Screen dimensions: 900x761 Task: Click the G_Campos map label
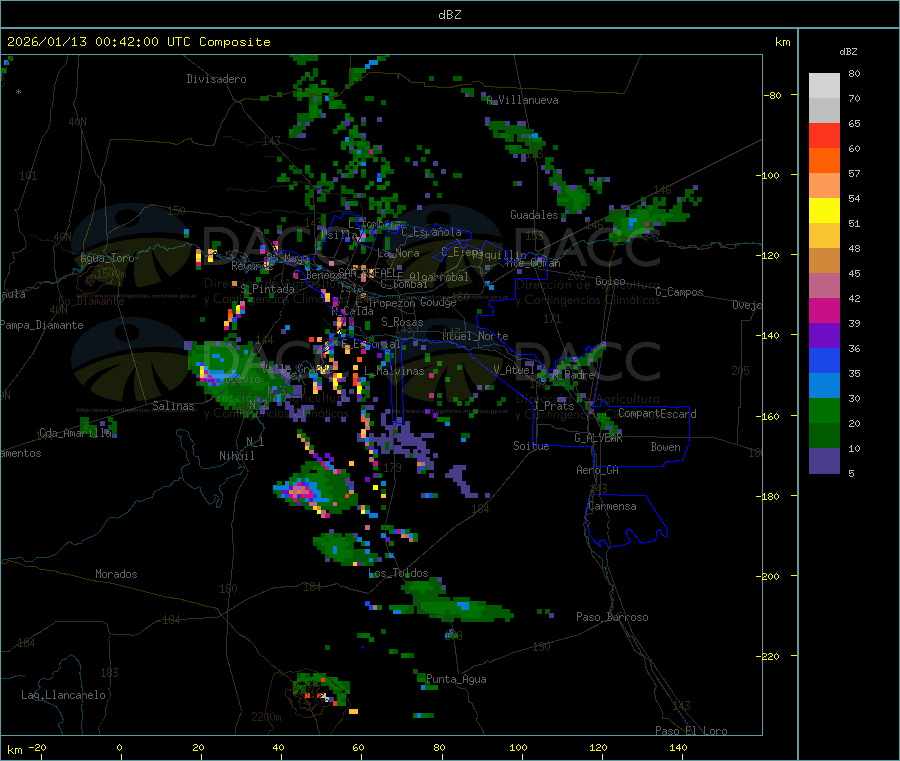coord(679,292)
